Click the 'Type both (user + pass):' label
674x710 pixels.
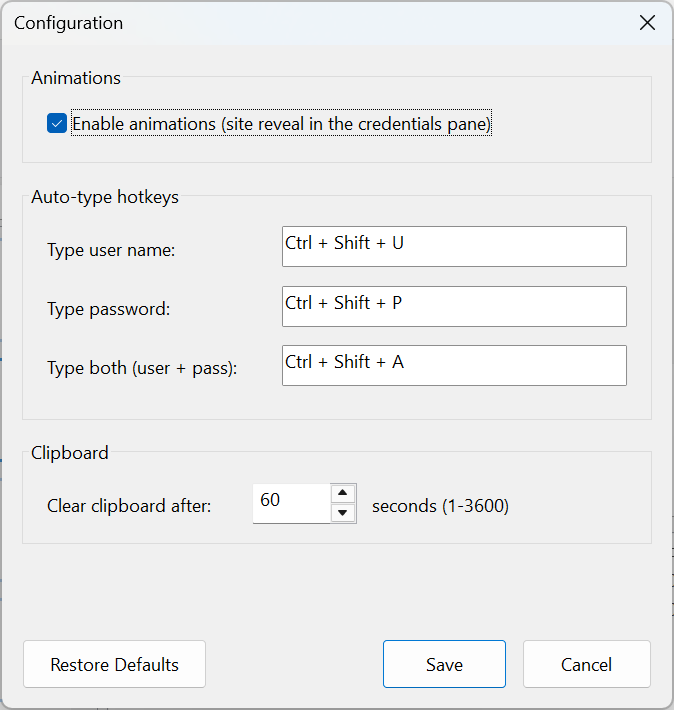[x=142, y=368]
